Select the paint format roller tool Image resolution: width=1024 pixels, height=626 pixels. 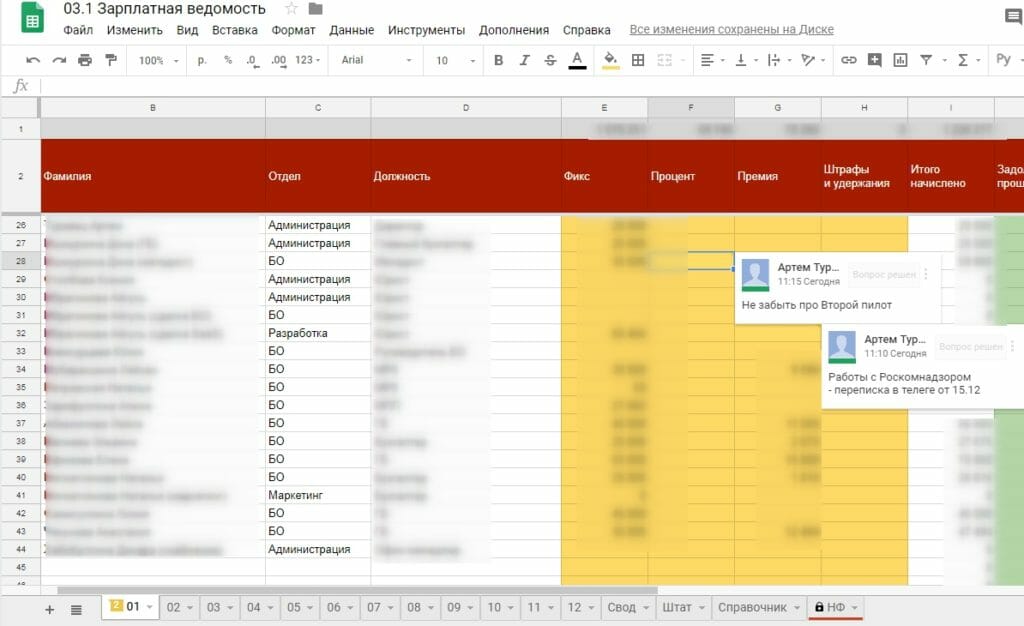tap(111, 61)
